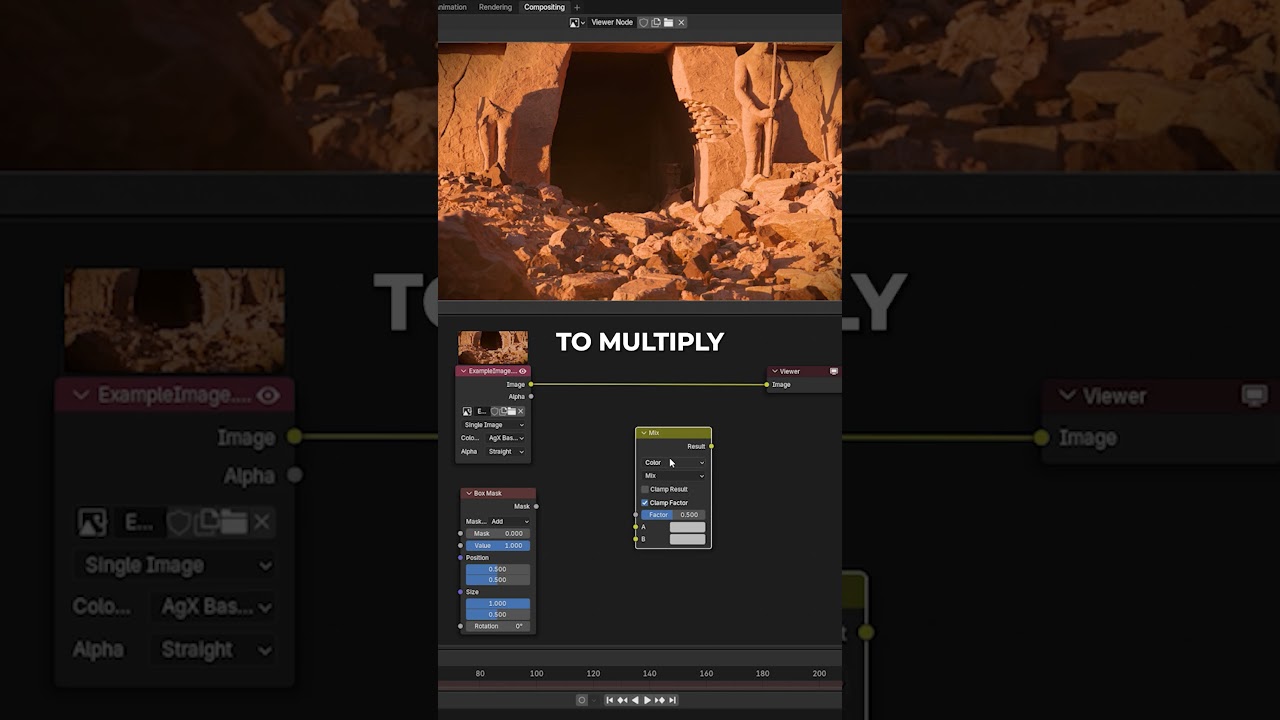
Task: Click the A input socket on Mix node
Action: point(636,527)
